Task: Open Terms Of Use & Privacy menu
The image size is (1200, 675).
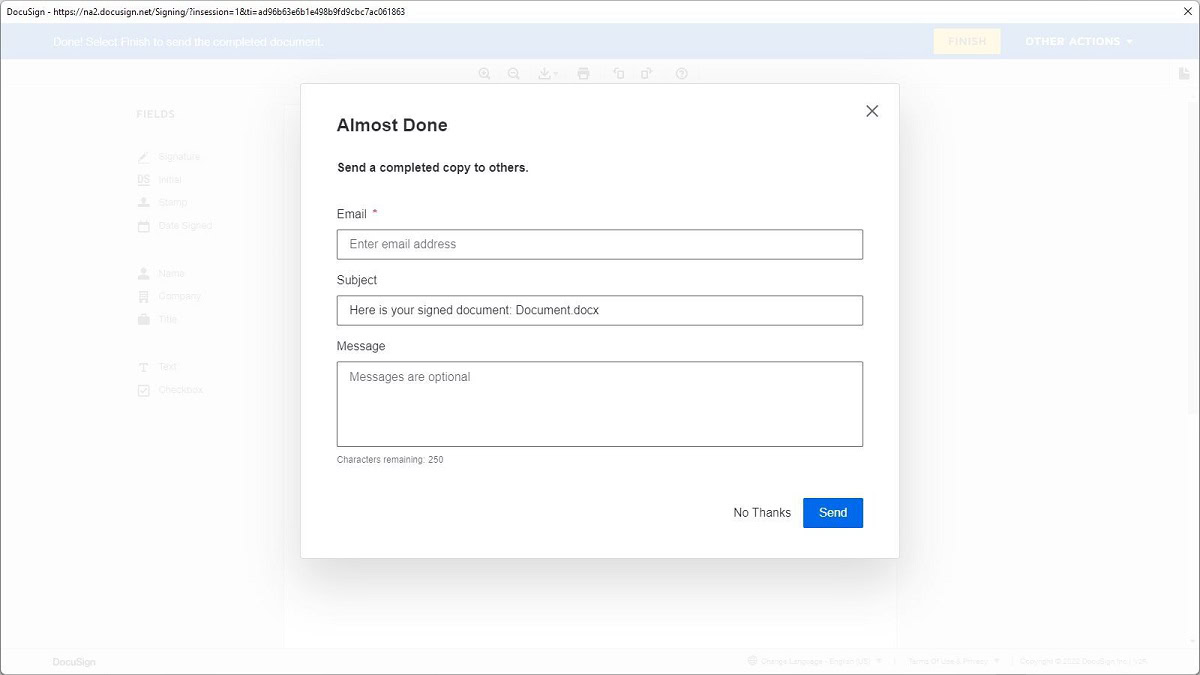Action: pos(953,661)
